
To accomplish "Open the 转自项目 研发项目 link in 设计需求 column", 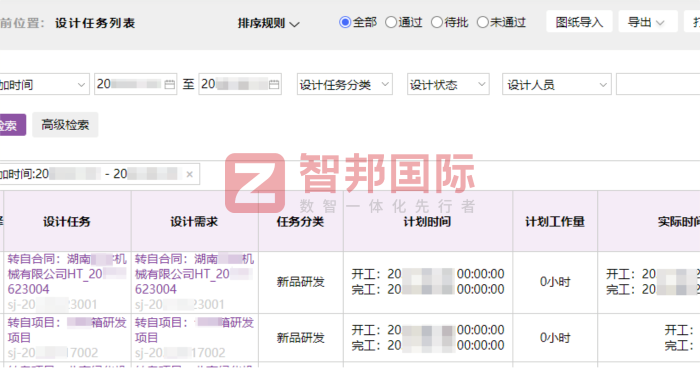I will tap(195, 330).
